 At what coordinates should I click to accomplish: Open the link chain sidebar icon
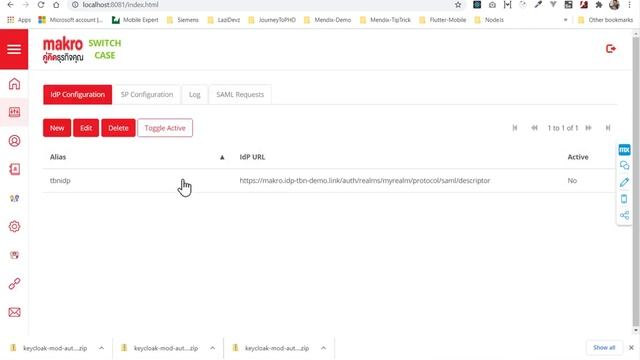(x=14, y=284)
